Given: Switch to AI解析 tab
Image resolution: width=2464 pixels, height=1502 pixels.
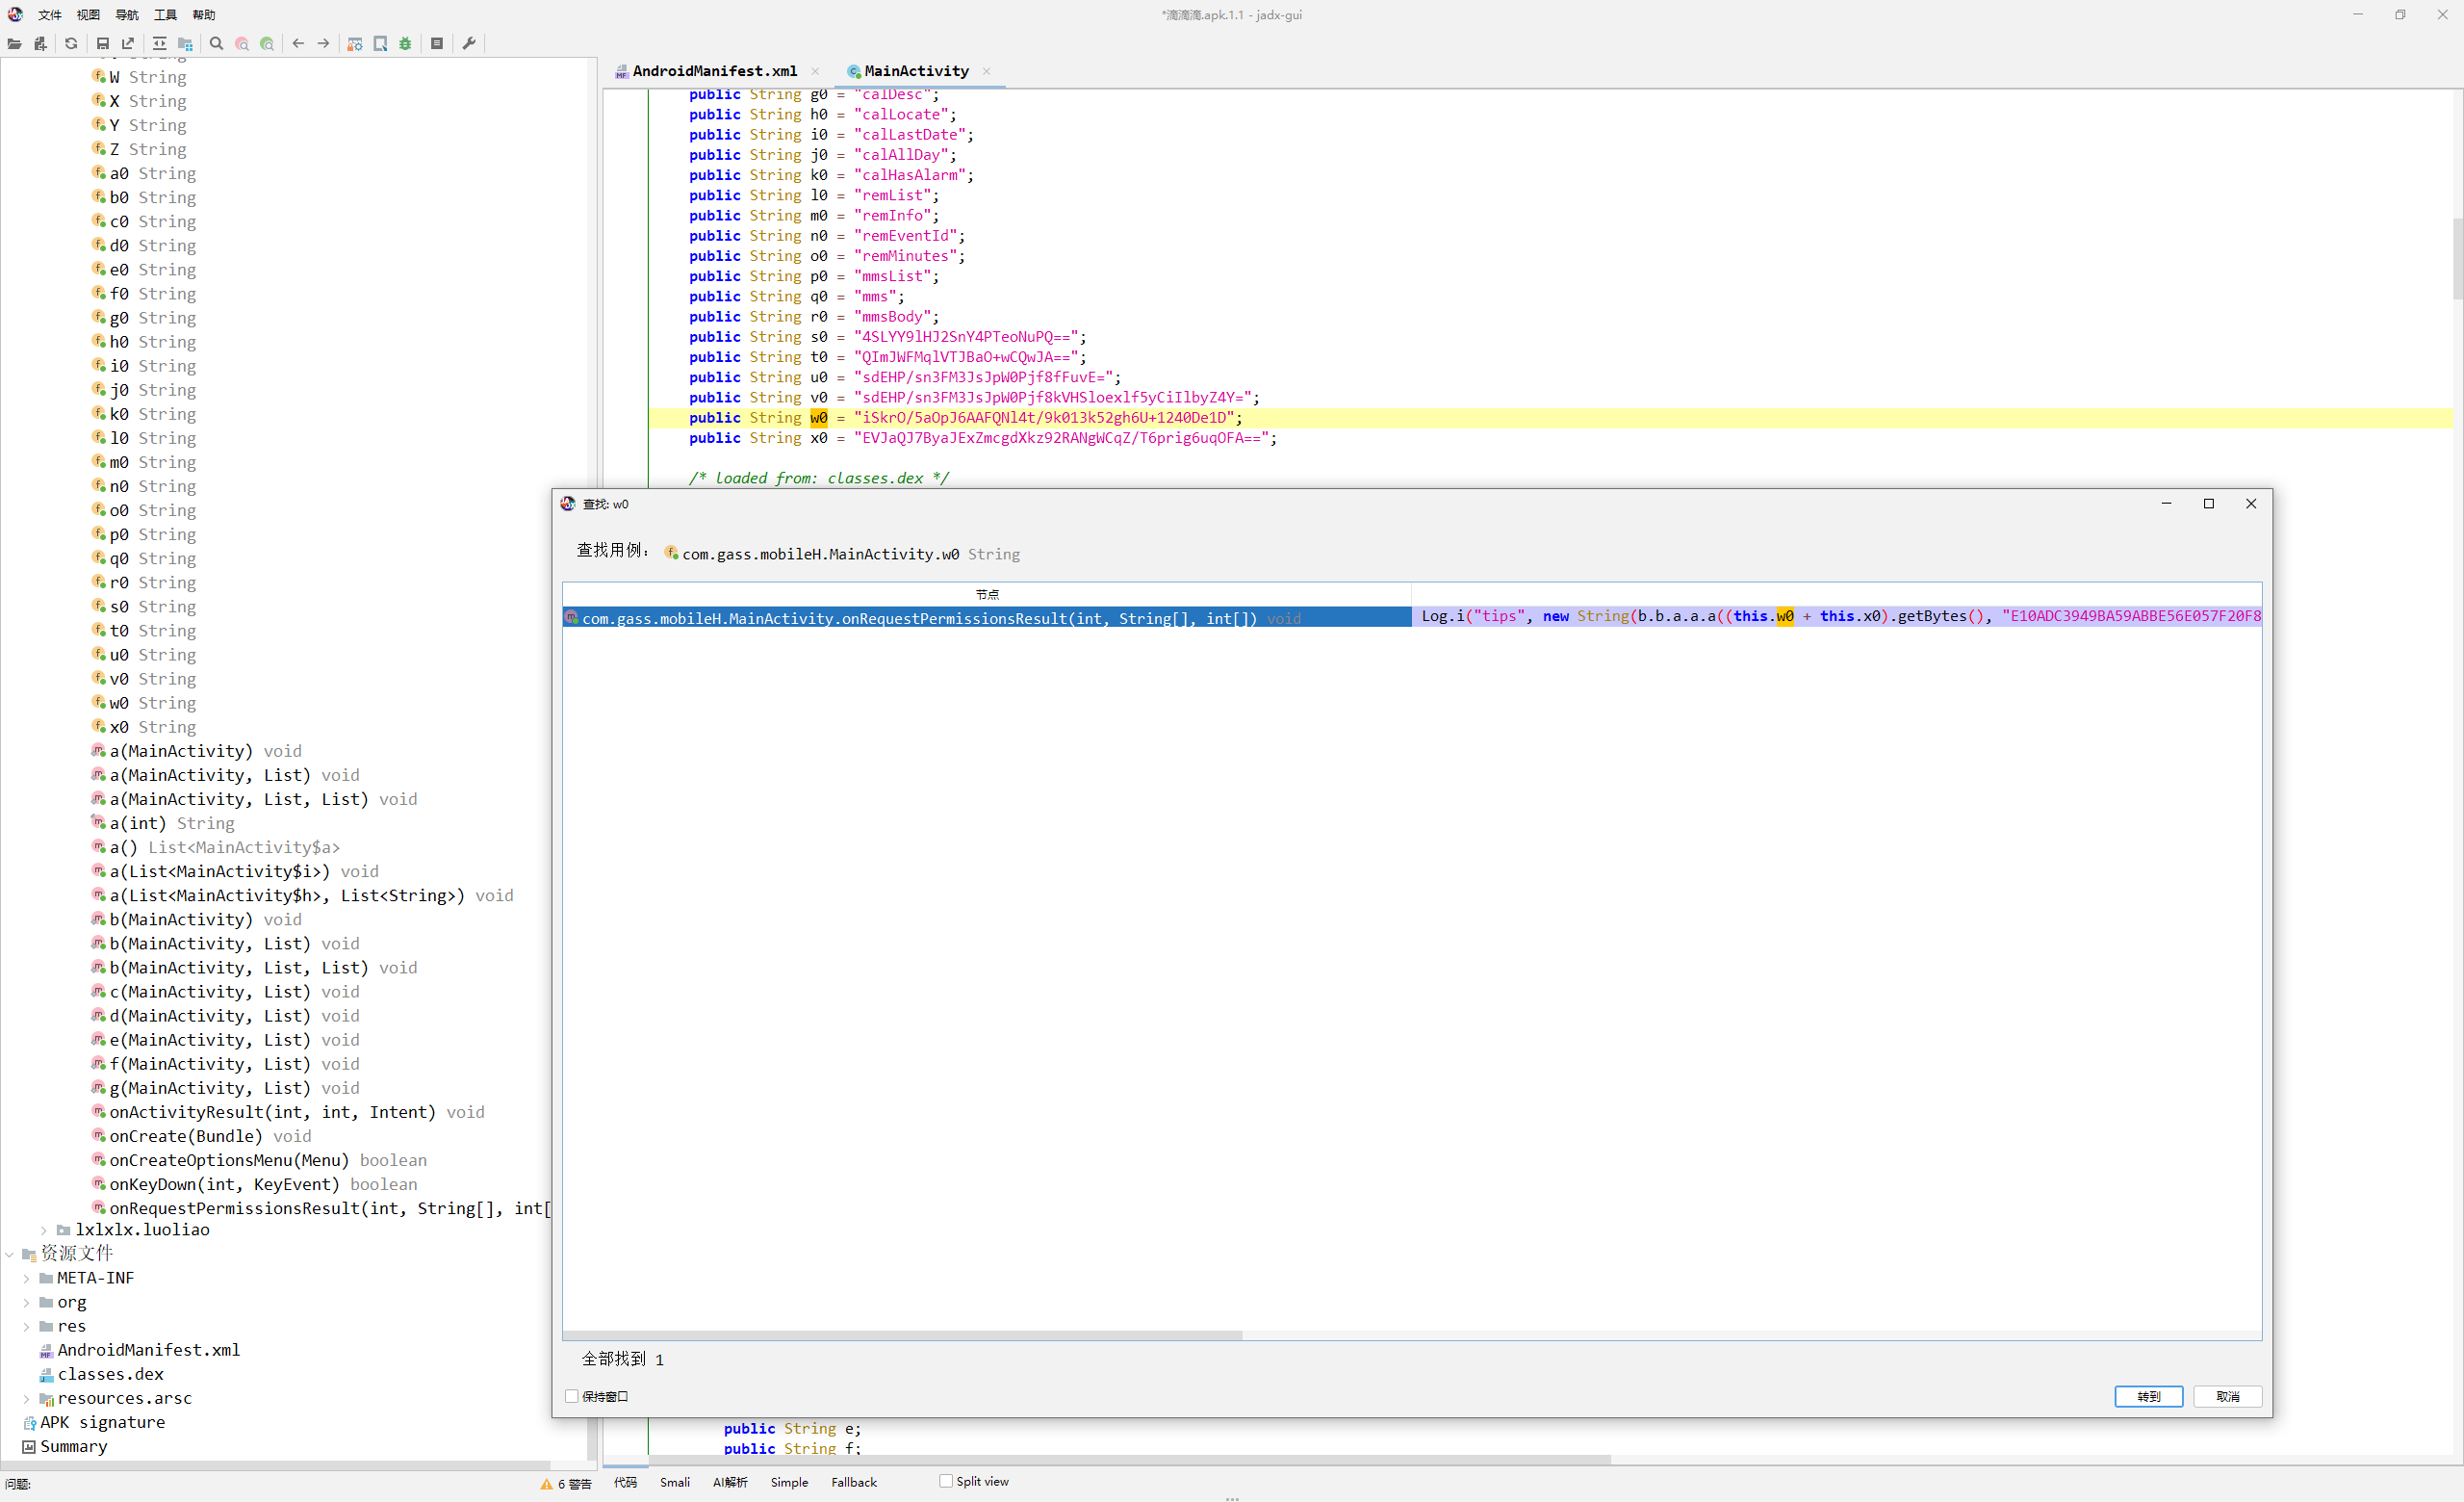Looking at the screenshot, I should (730, 1482).
